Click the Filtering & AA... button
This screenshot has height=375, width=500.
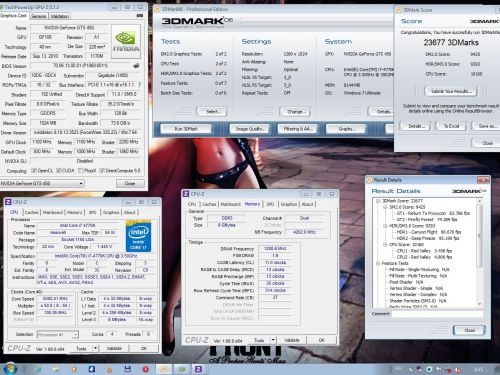pos(298,129)
